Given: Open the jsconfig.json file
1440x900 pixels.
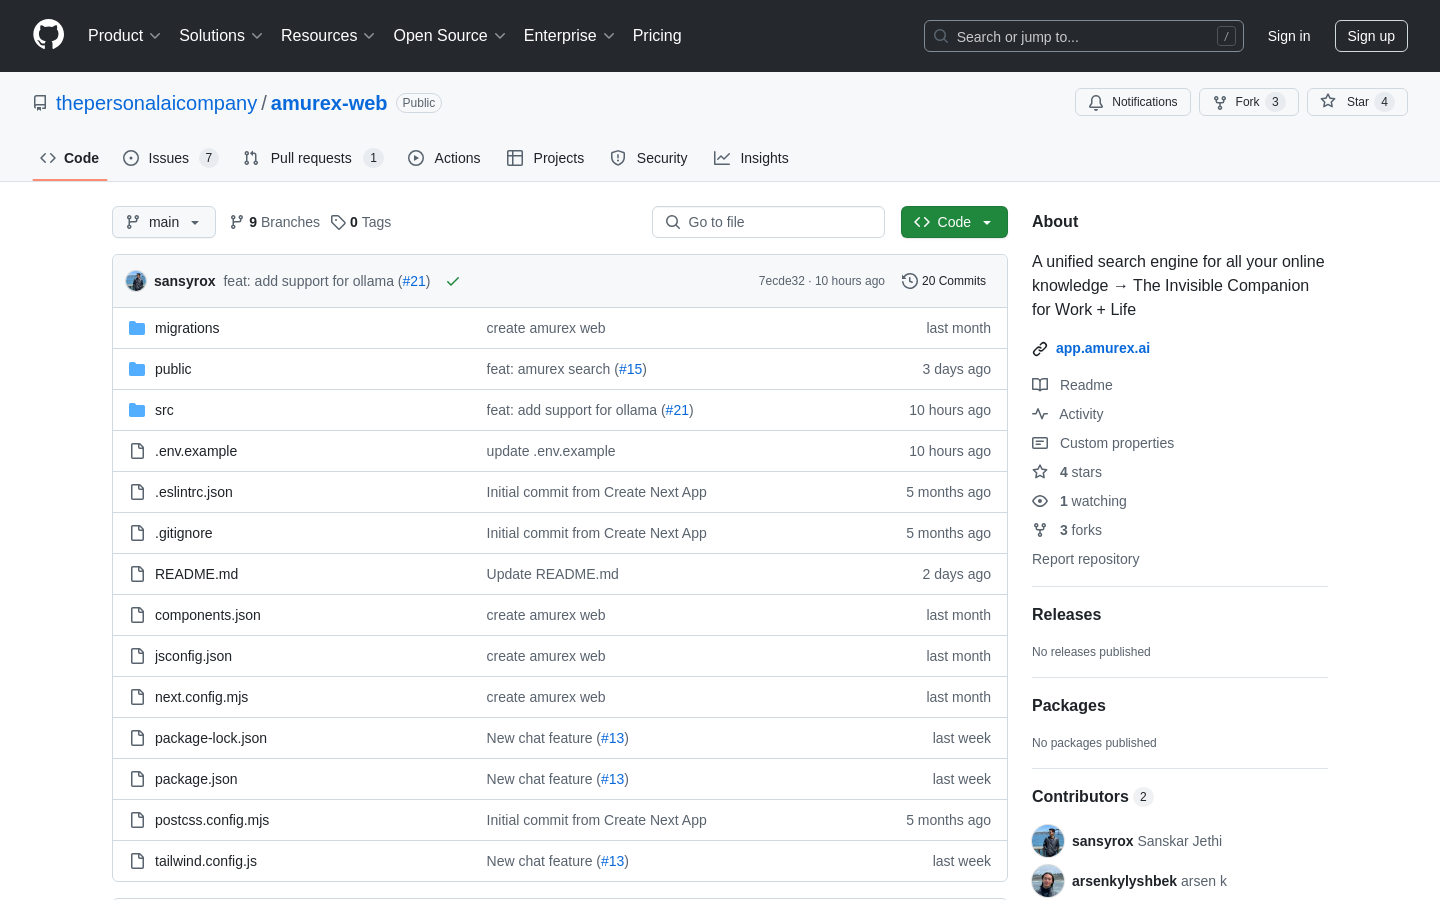Looking at the screenshot, I should (193, 656).
